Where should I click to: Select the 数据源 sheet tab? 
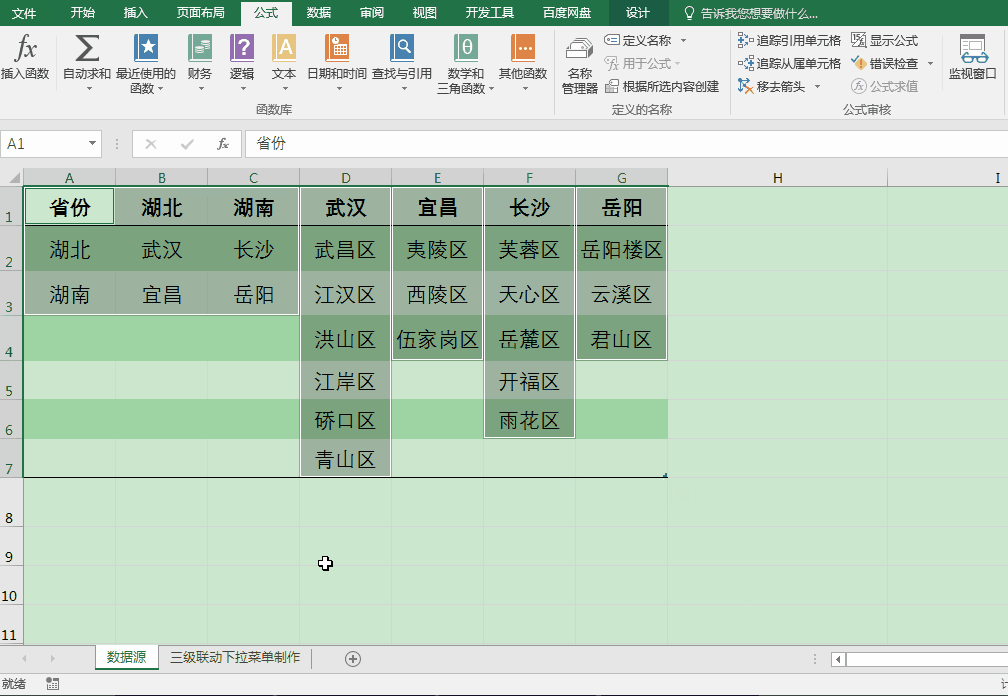coord(127,657)
